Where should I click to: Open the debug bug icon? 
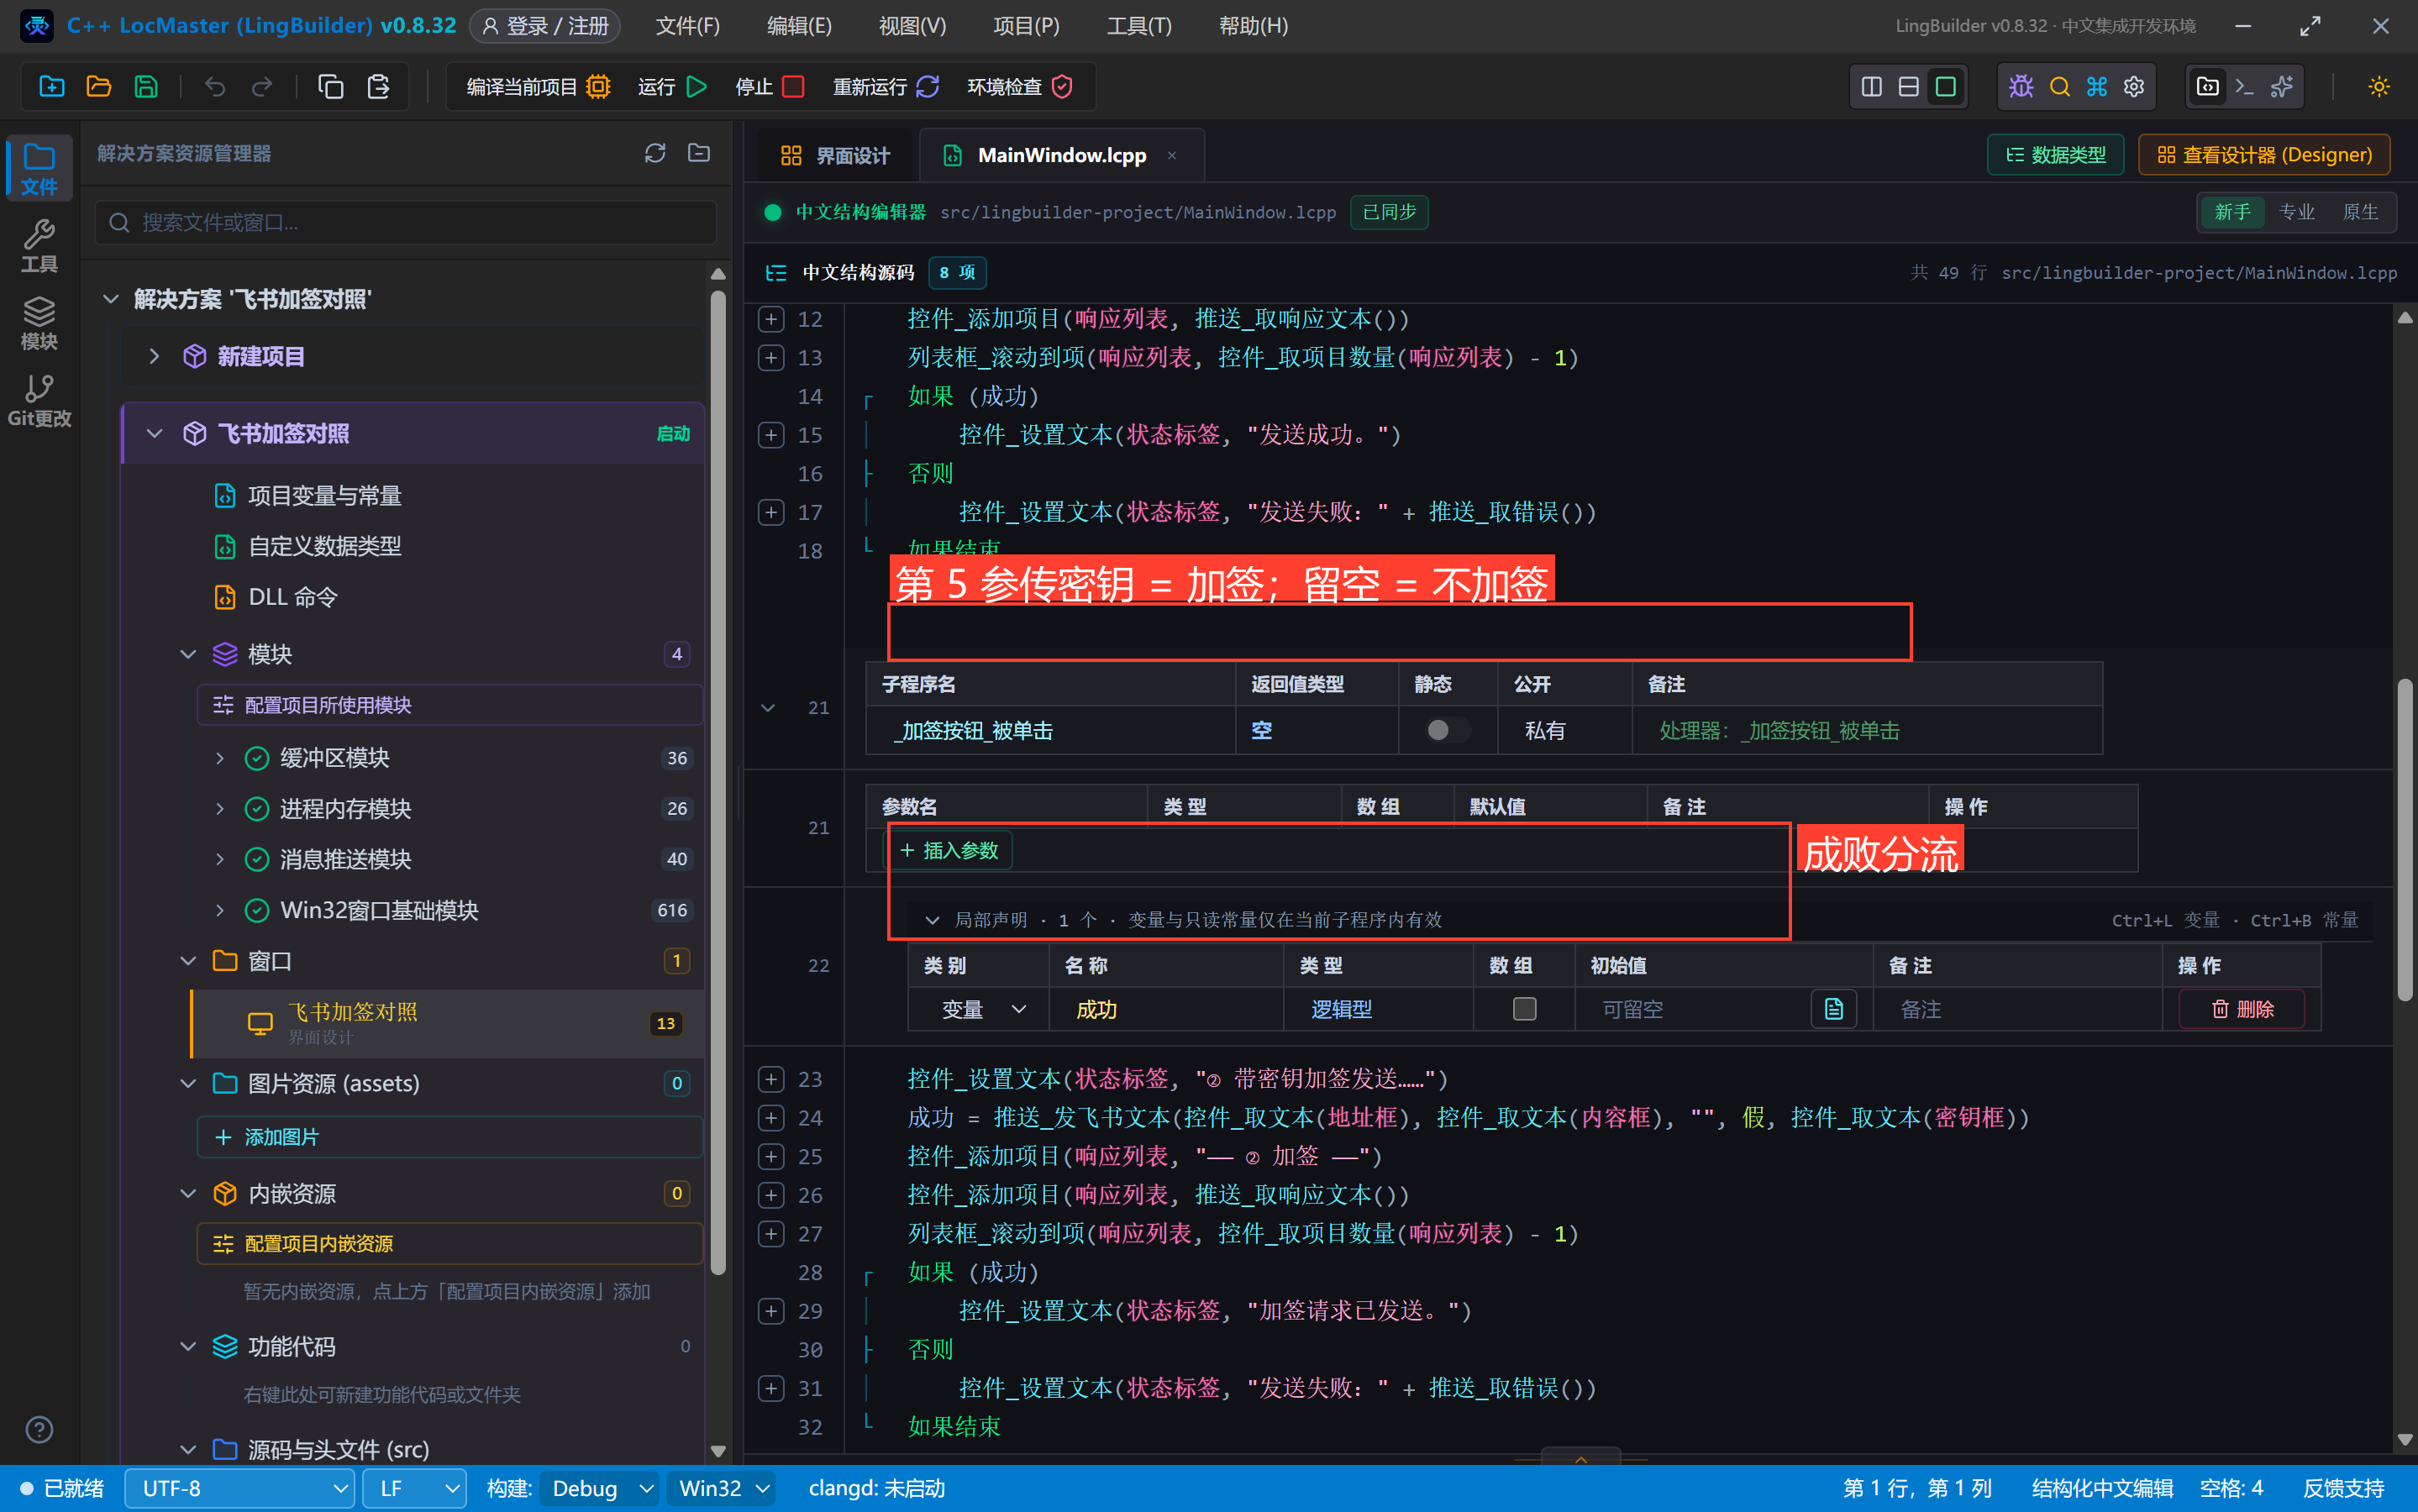[2021, 87]
